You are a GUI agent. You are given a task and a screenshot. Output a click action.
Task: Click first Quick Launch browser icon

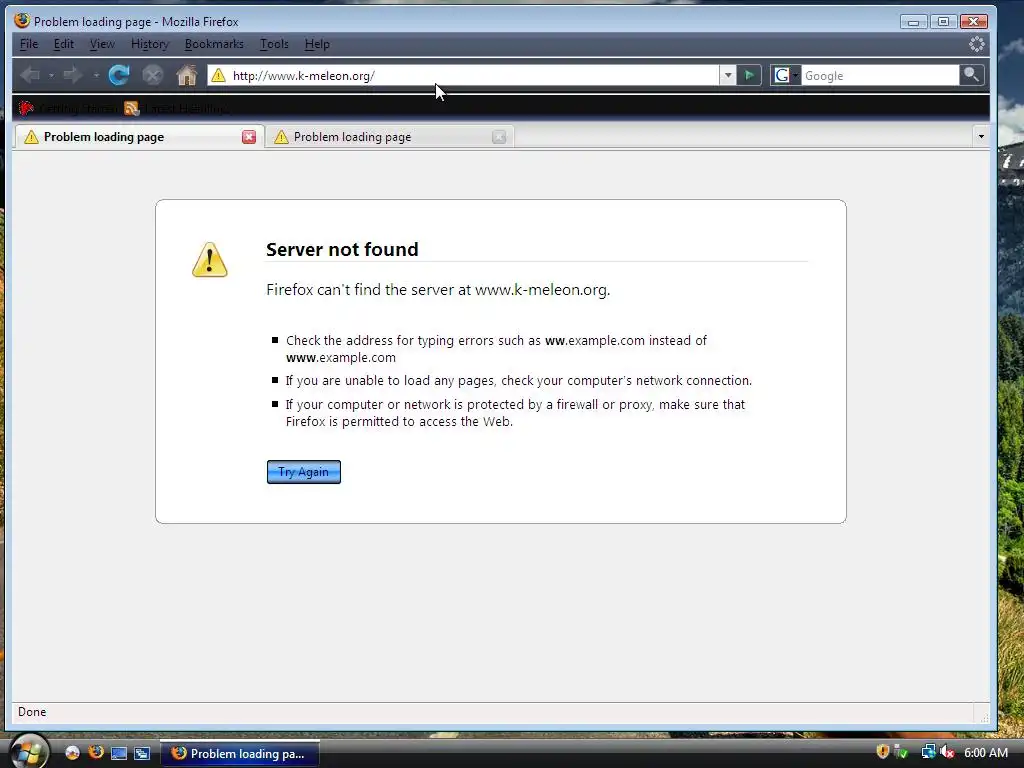tap(72, 754)
